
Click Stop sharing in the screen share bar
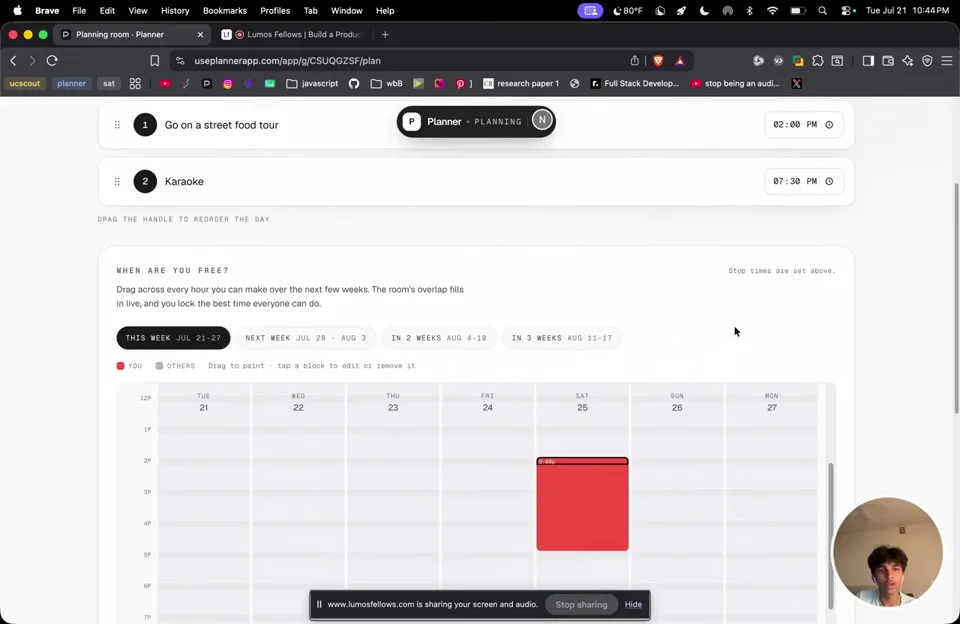click(581, 604)
